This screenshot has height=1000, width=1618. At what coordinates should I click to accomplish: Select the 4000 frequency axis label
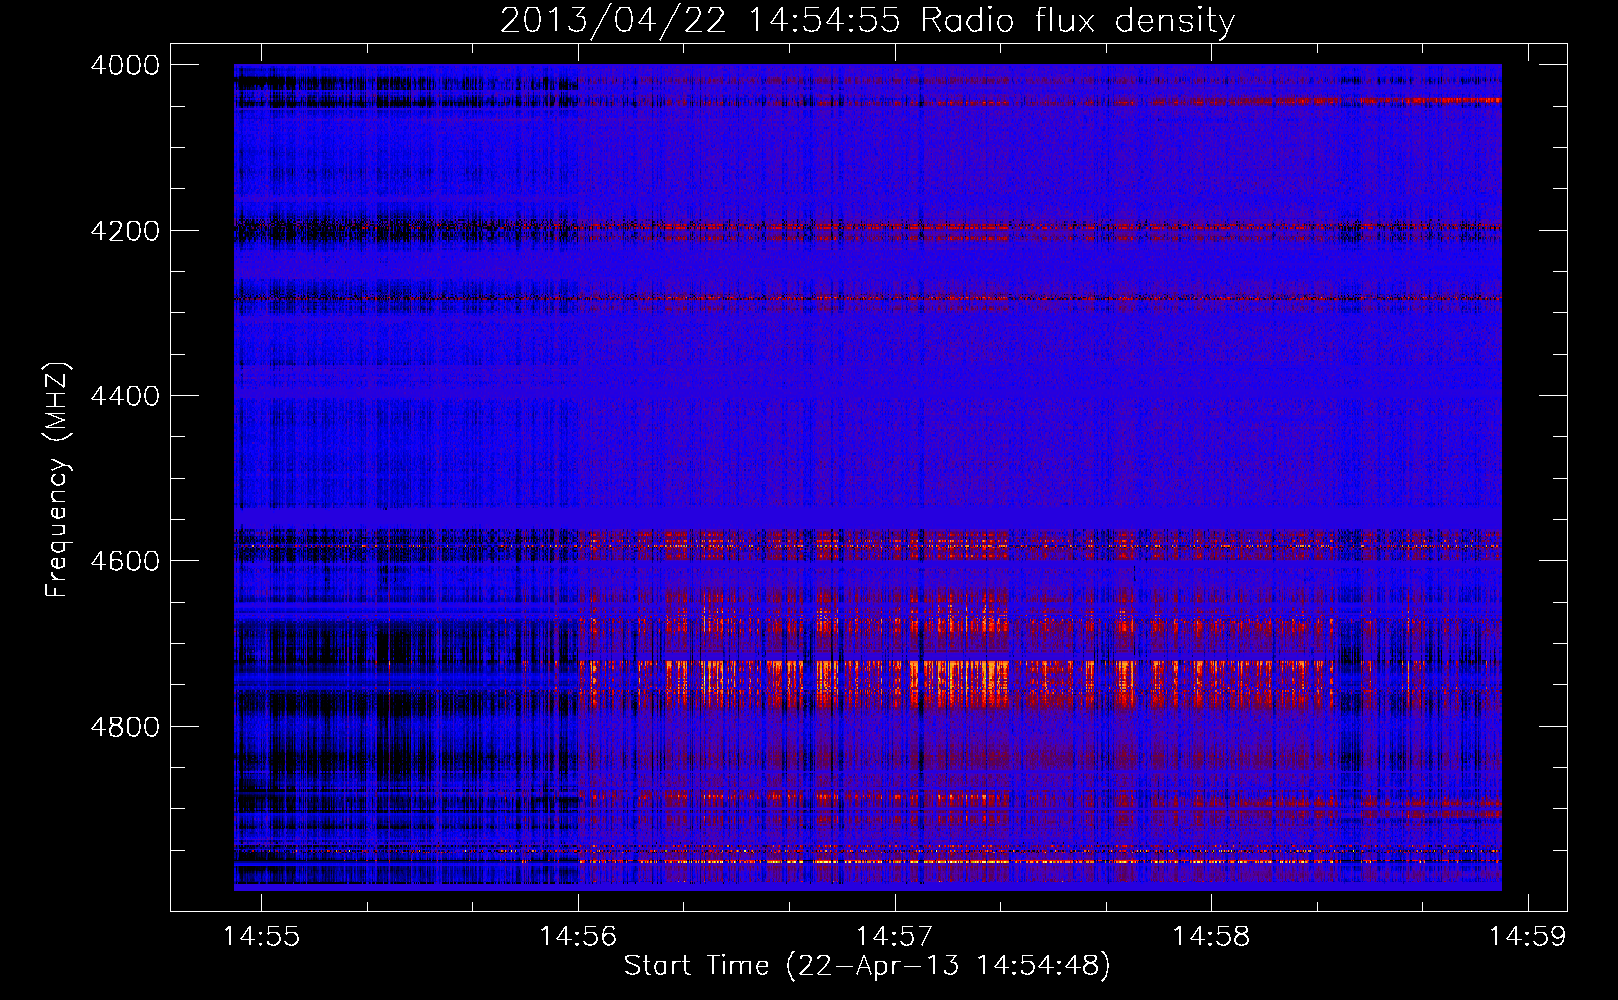125,65
